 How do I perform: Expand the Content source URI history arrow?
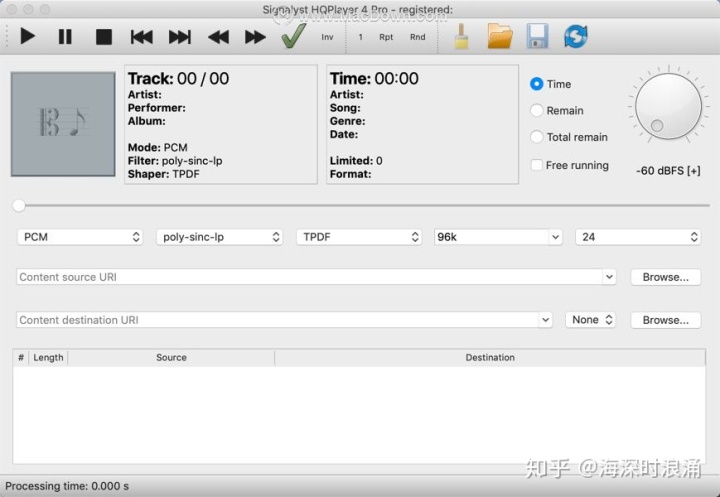pos(609,277)
